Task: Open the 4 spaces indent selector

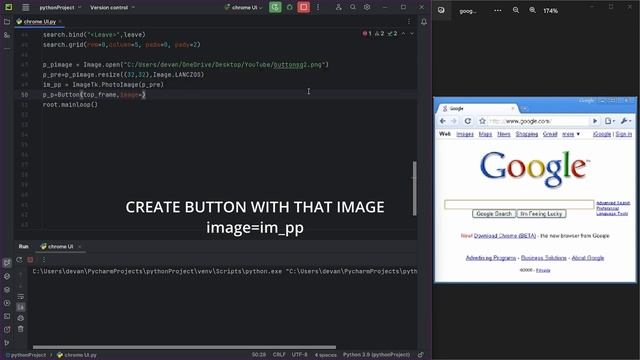Action: [325, 355]
